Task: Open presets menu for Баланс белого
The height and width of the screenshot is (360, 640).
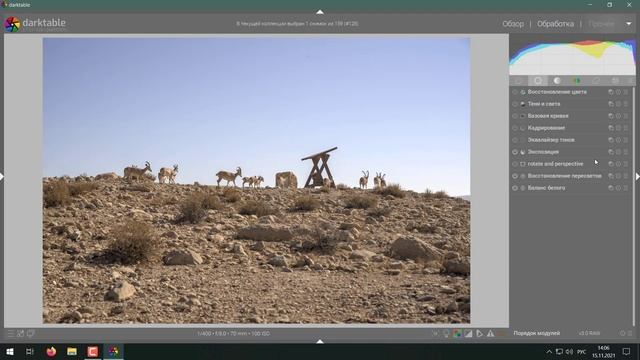Action: pyautogui.click(x=626, y=188)
